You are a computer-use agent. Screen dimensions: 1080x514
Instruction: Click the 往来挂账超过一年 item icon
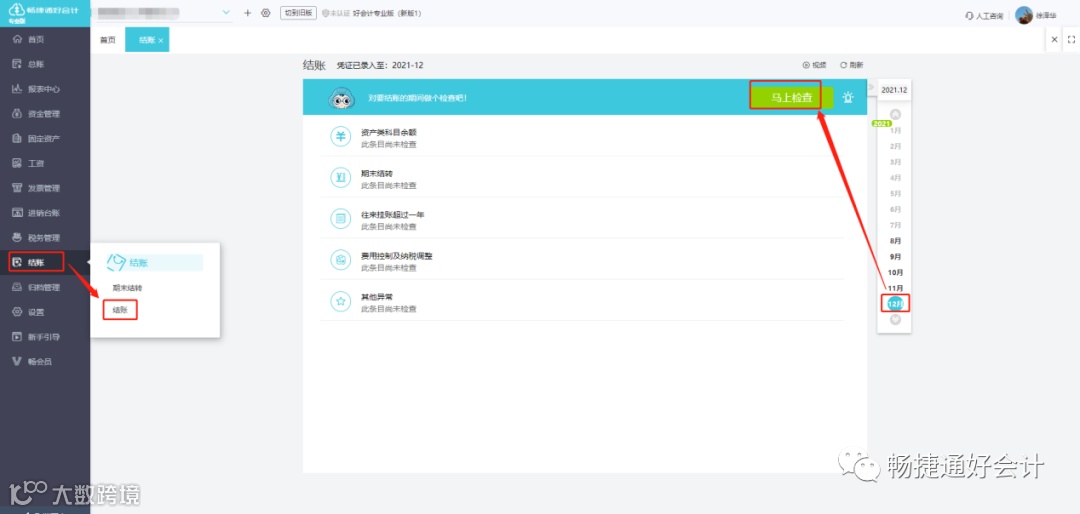[341, 219]
